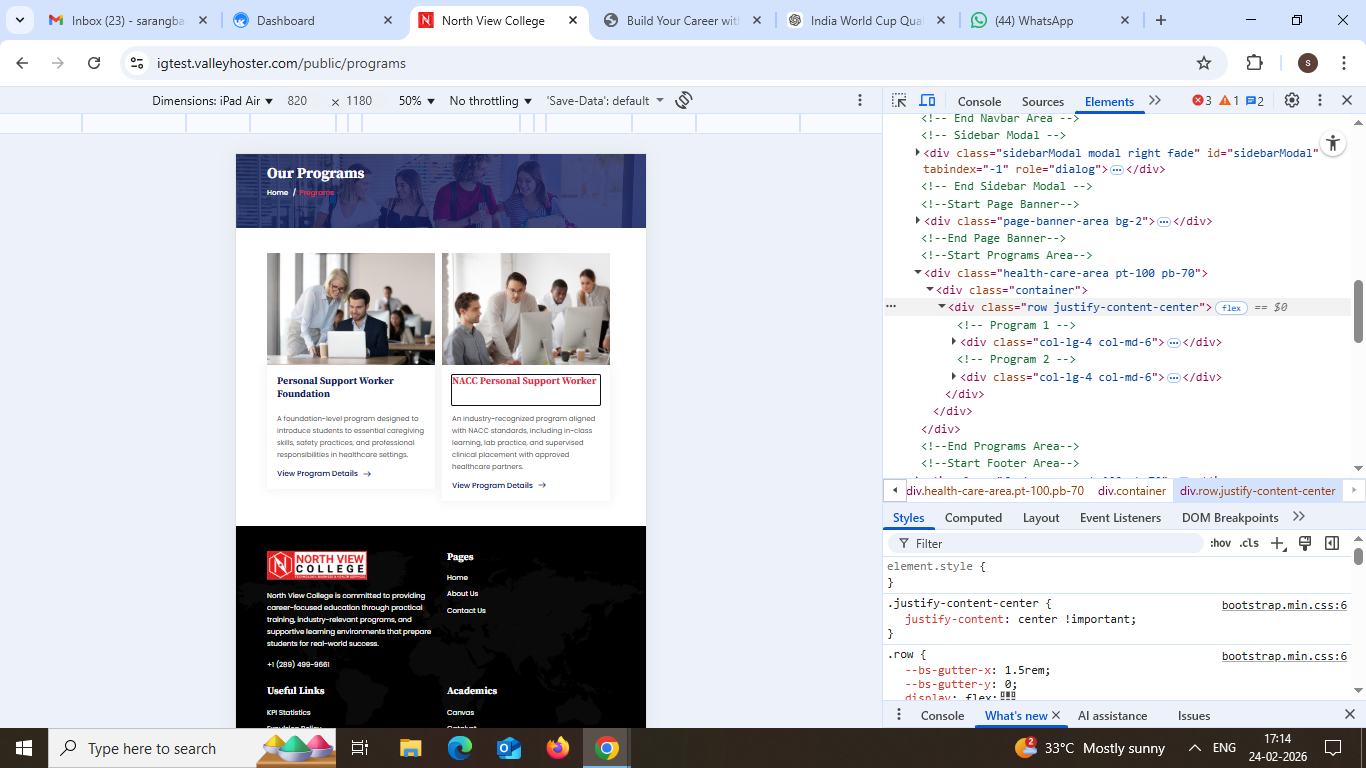Open the Event Listeners tab
1366x768 pixels.
(x=1120, y=517)
